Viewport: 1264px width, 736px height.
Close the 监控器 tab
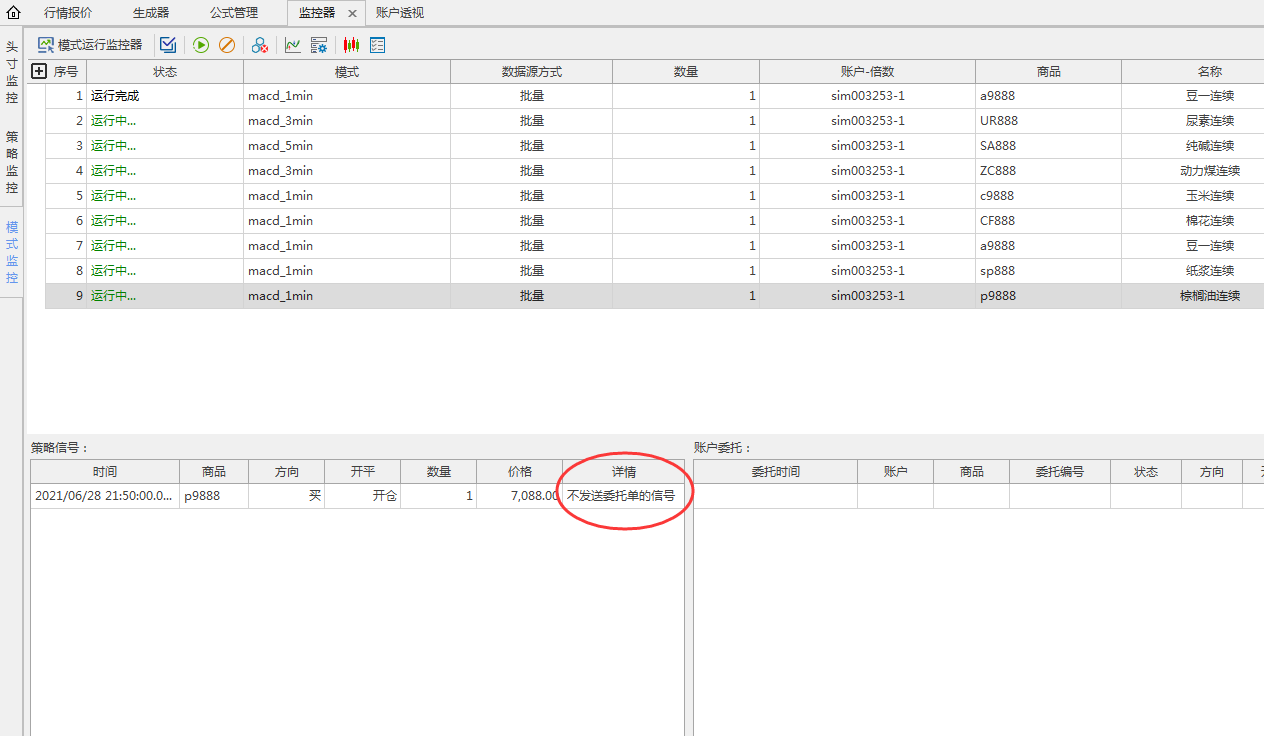[352, 14]
